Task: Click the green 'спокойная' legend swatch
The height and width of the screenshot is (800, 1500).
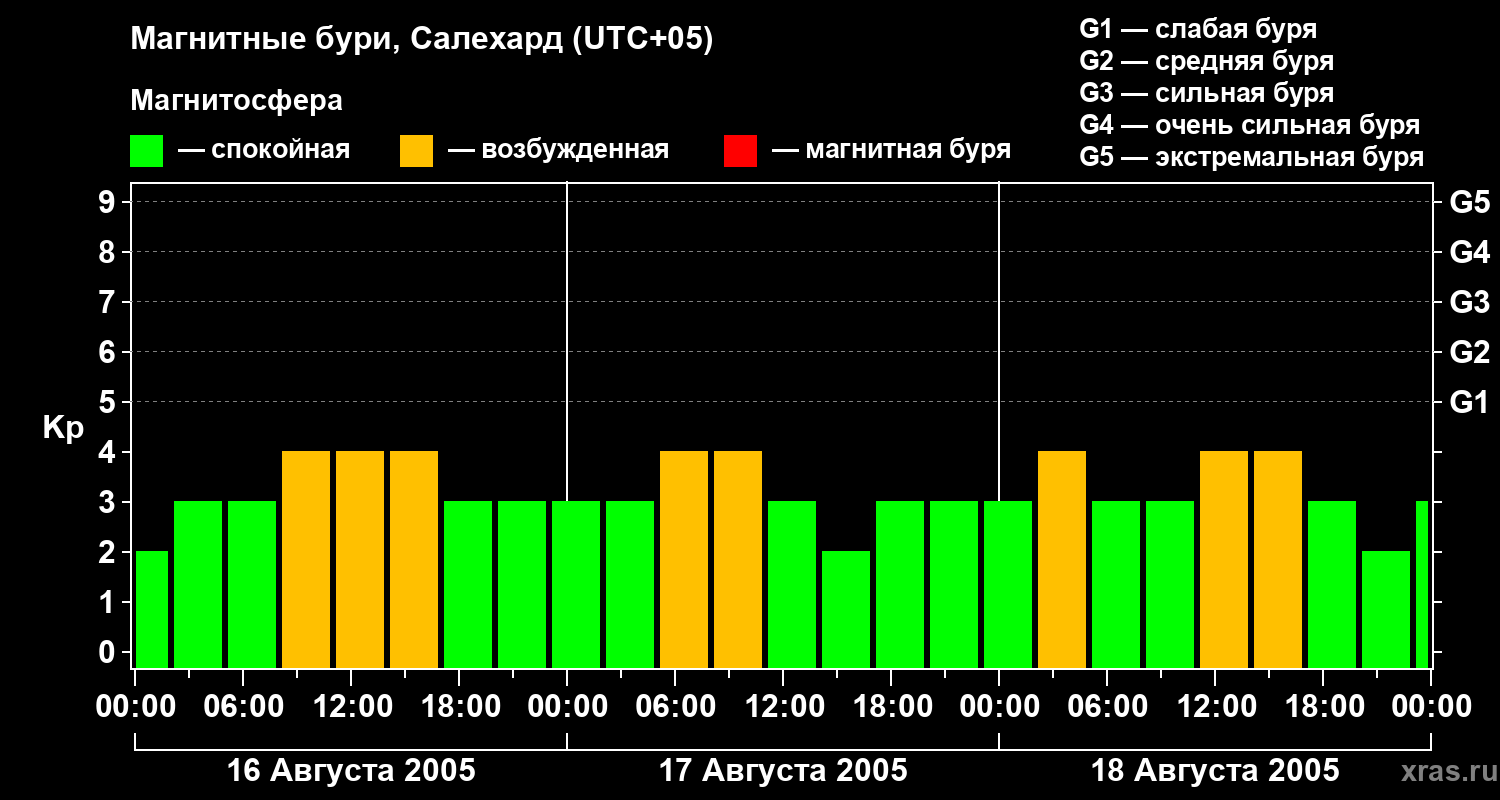Action: tap(146, 151)
